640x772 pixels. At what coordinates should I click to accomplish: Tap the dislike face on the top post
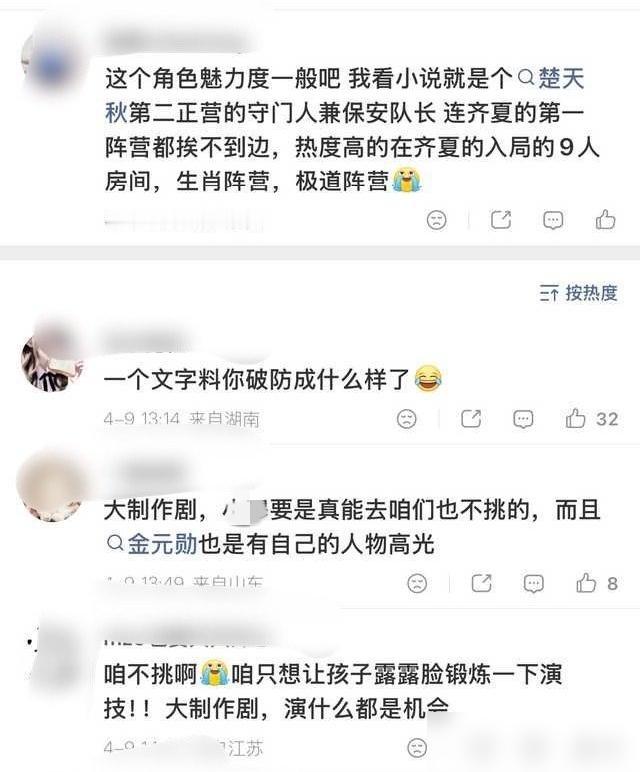click(x=437, y=220)
